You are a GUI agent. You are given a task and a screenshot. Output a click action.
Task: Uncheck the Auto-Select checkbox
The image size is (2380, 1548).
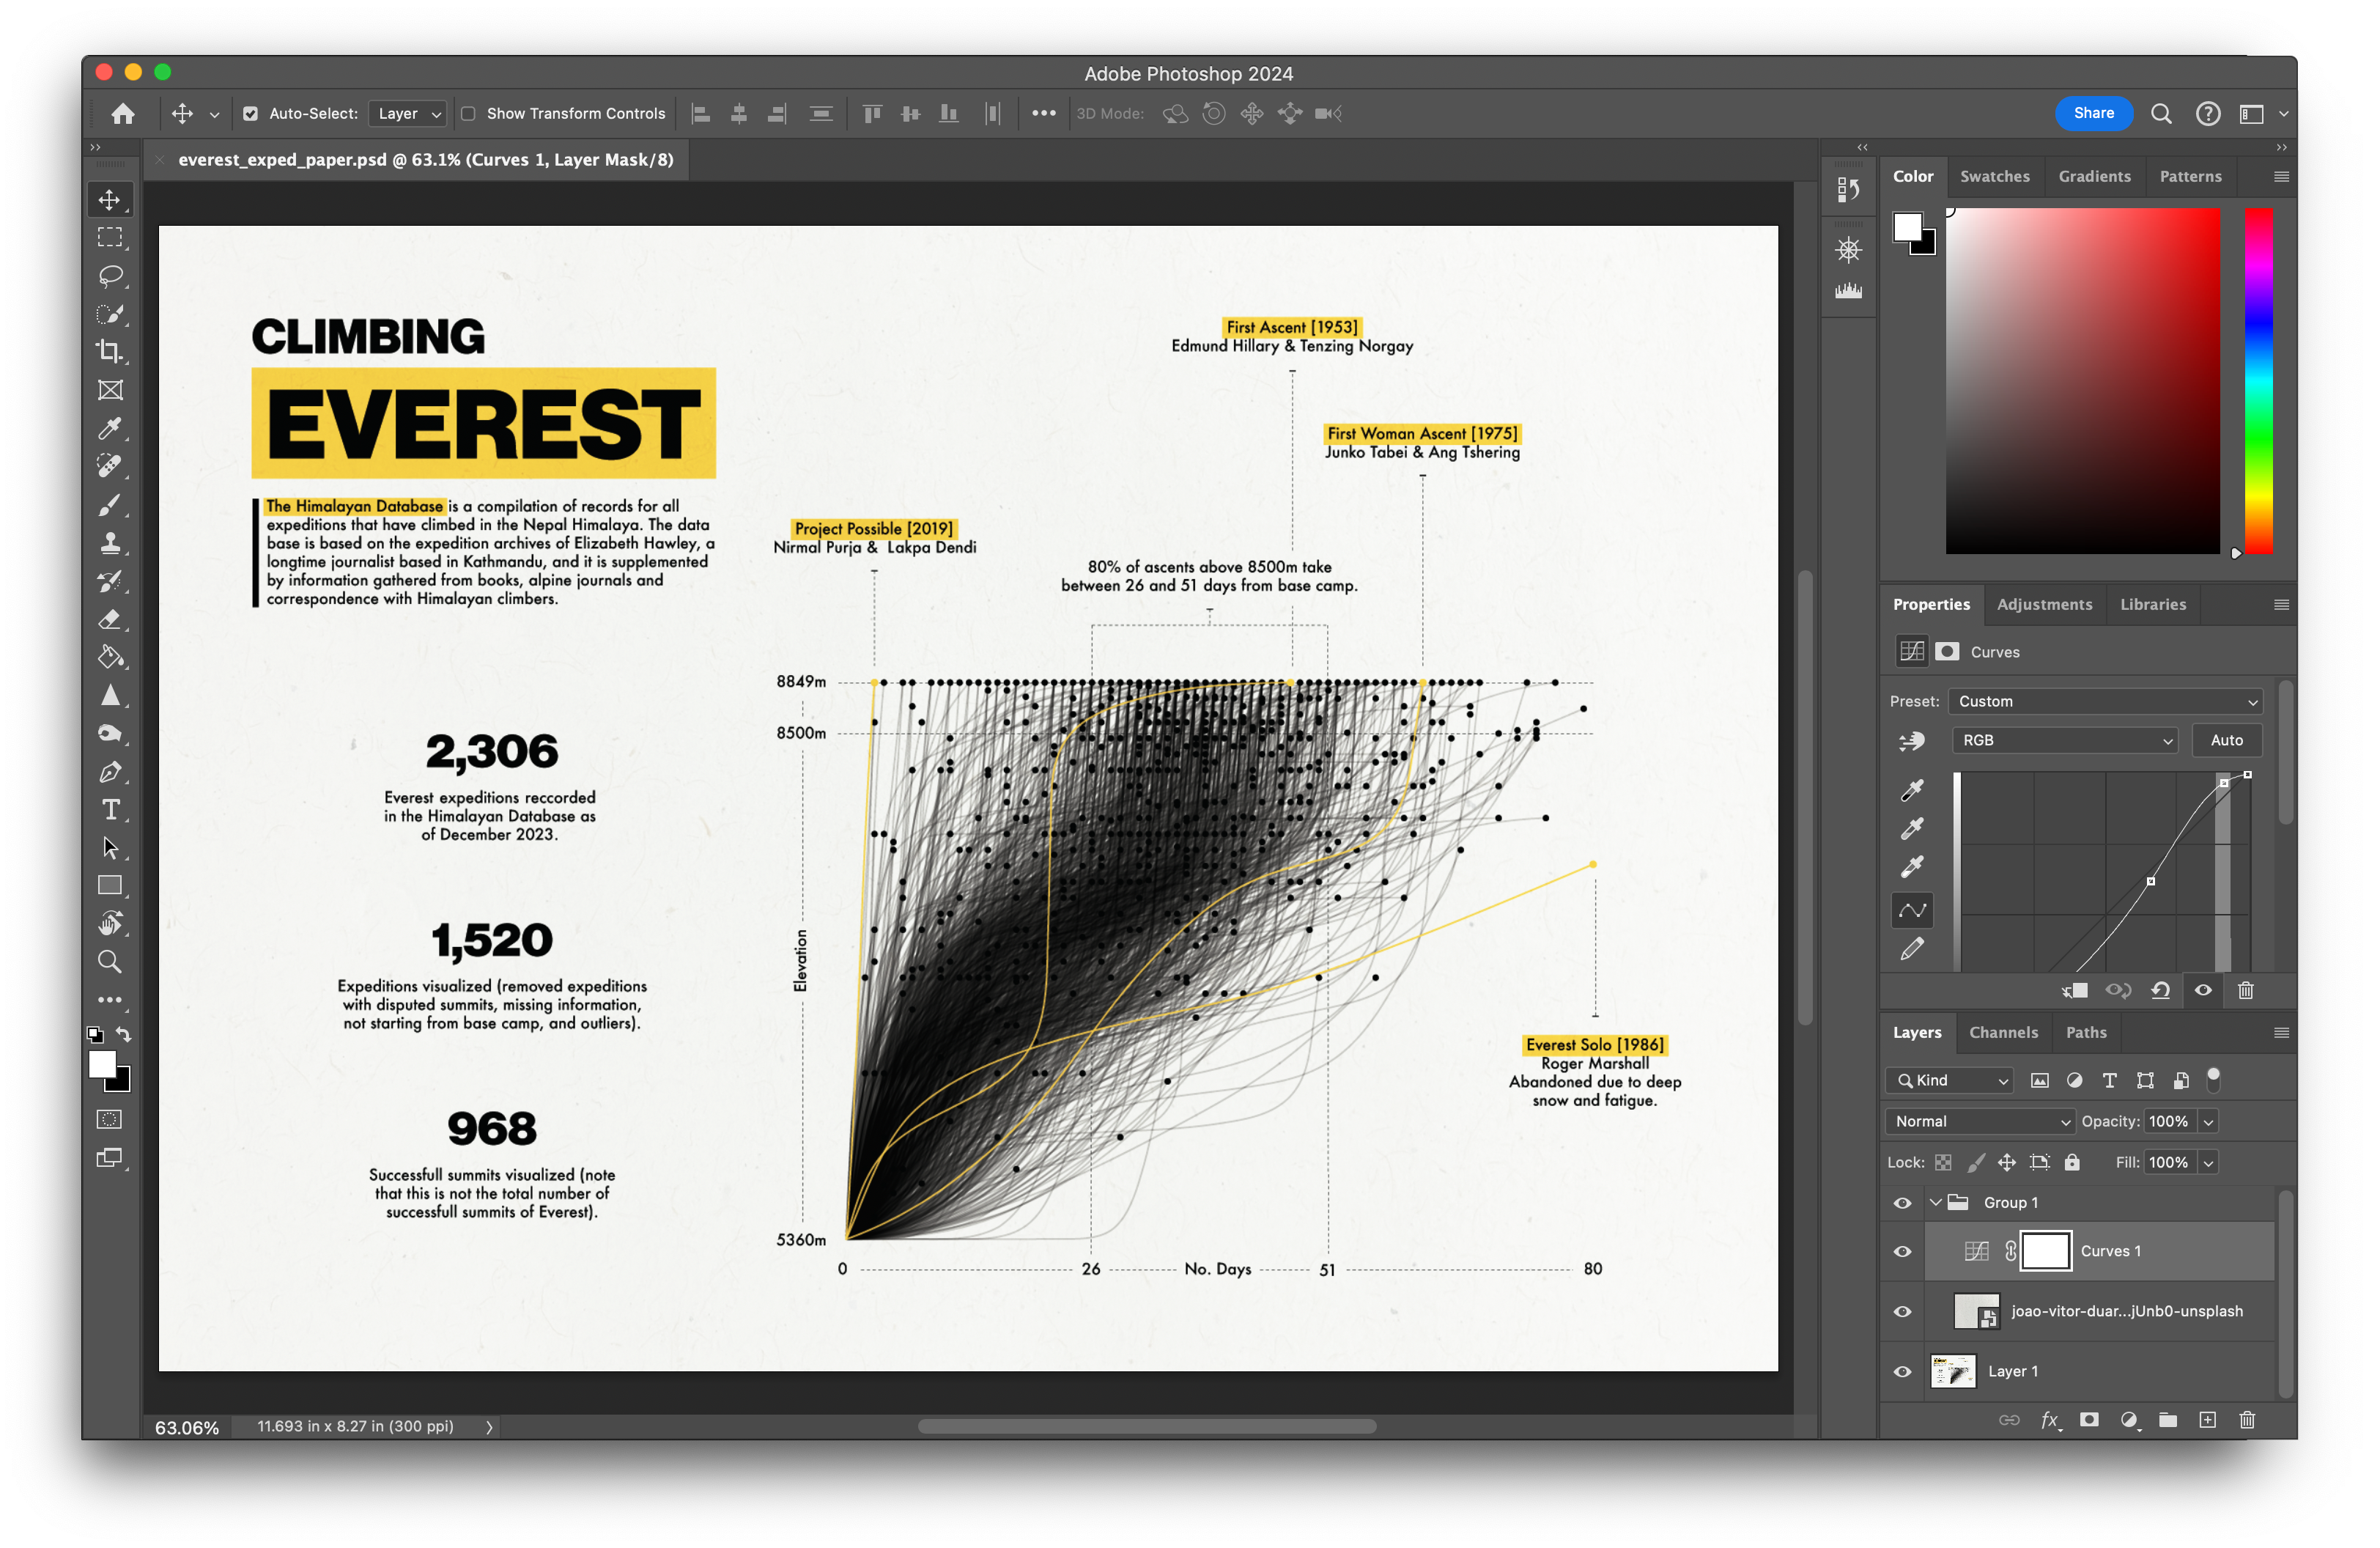[x=251, y=114]
